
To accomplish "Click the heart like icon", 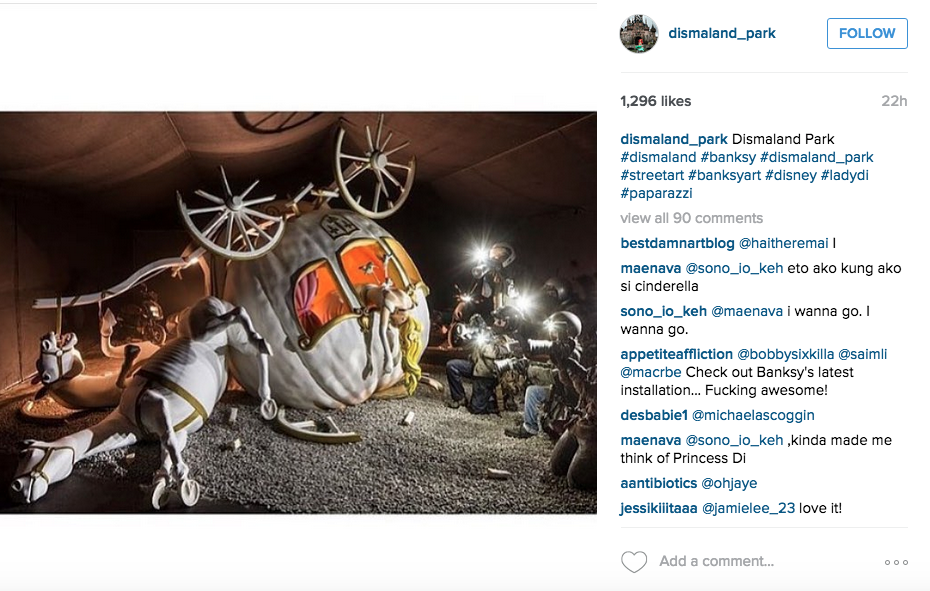I will [x=633, y=561].
